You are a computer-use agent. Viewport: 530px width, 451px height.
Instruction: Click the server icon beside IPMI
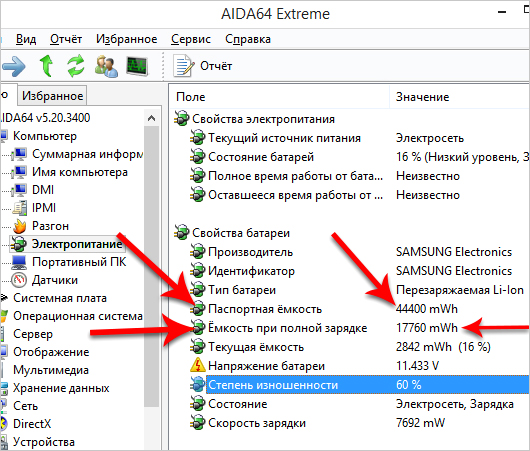point(20,208)
